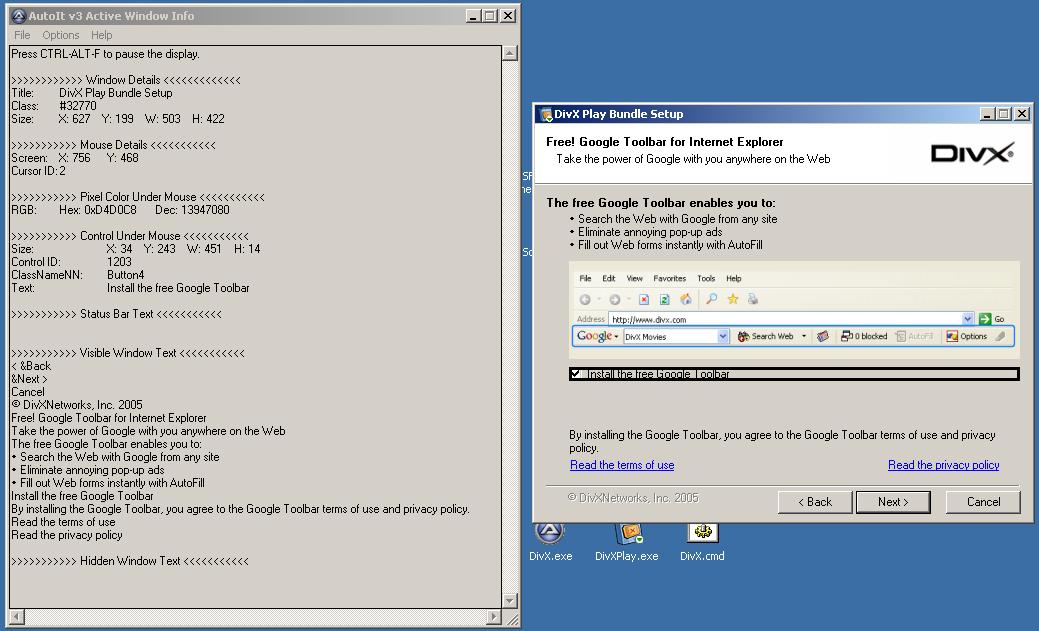Viewport: 1039px width, 631px height.
Task: Click the 0 blocked popup icon in the preview
Action: (846, 337)
